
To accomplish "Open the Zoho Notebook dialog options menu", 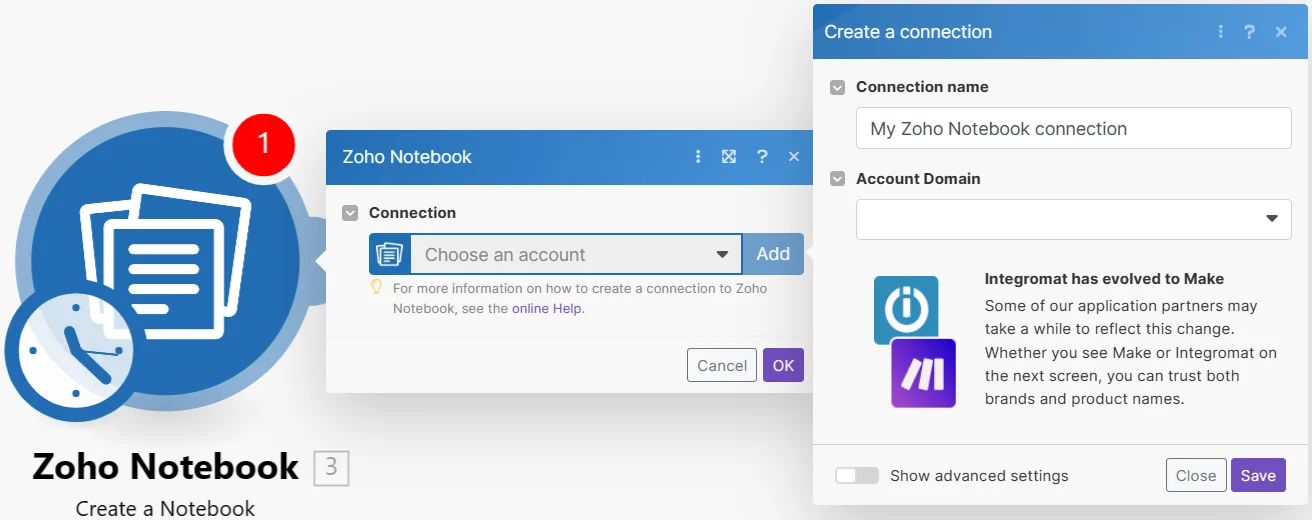I will click(699, 157).
